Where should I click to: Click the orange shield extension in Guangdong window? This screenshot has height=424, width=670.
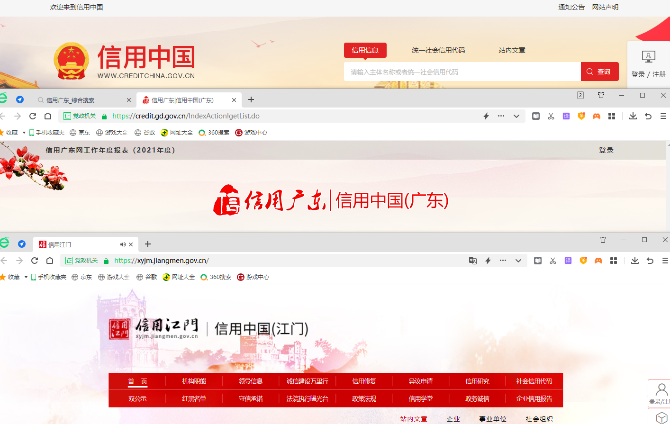tap(581, 116)
